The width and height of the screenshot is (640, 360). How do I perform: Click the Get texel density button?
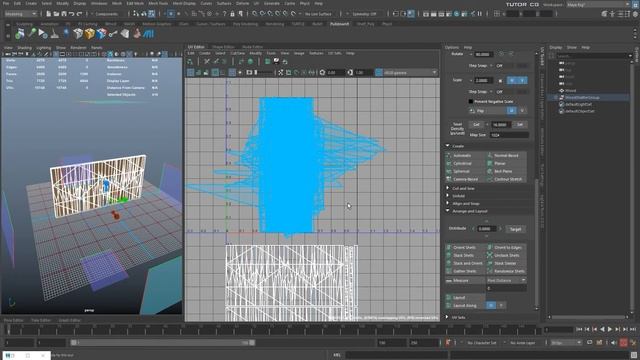point(476,124)
